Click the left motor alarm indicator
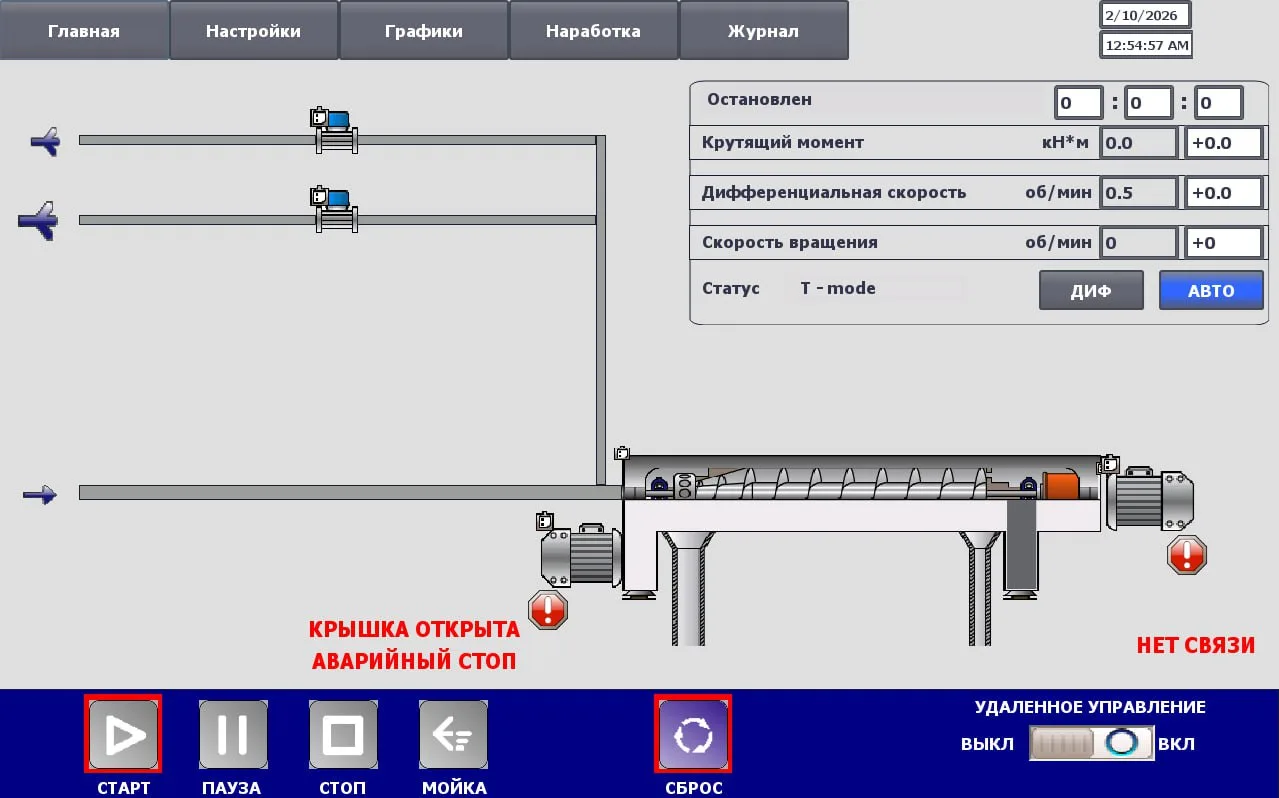This screenshot has height=798, width=1279. (x=547, y=609)
